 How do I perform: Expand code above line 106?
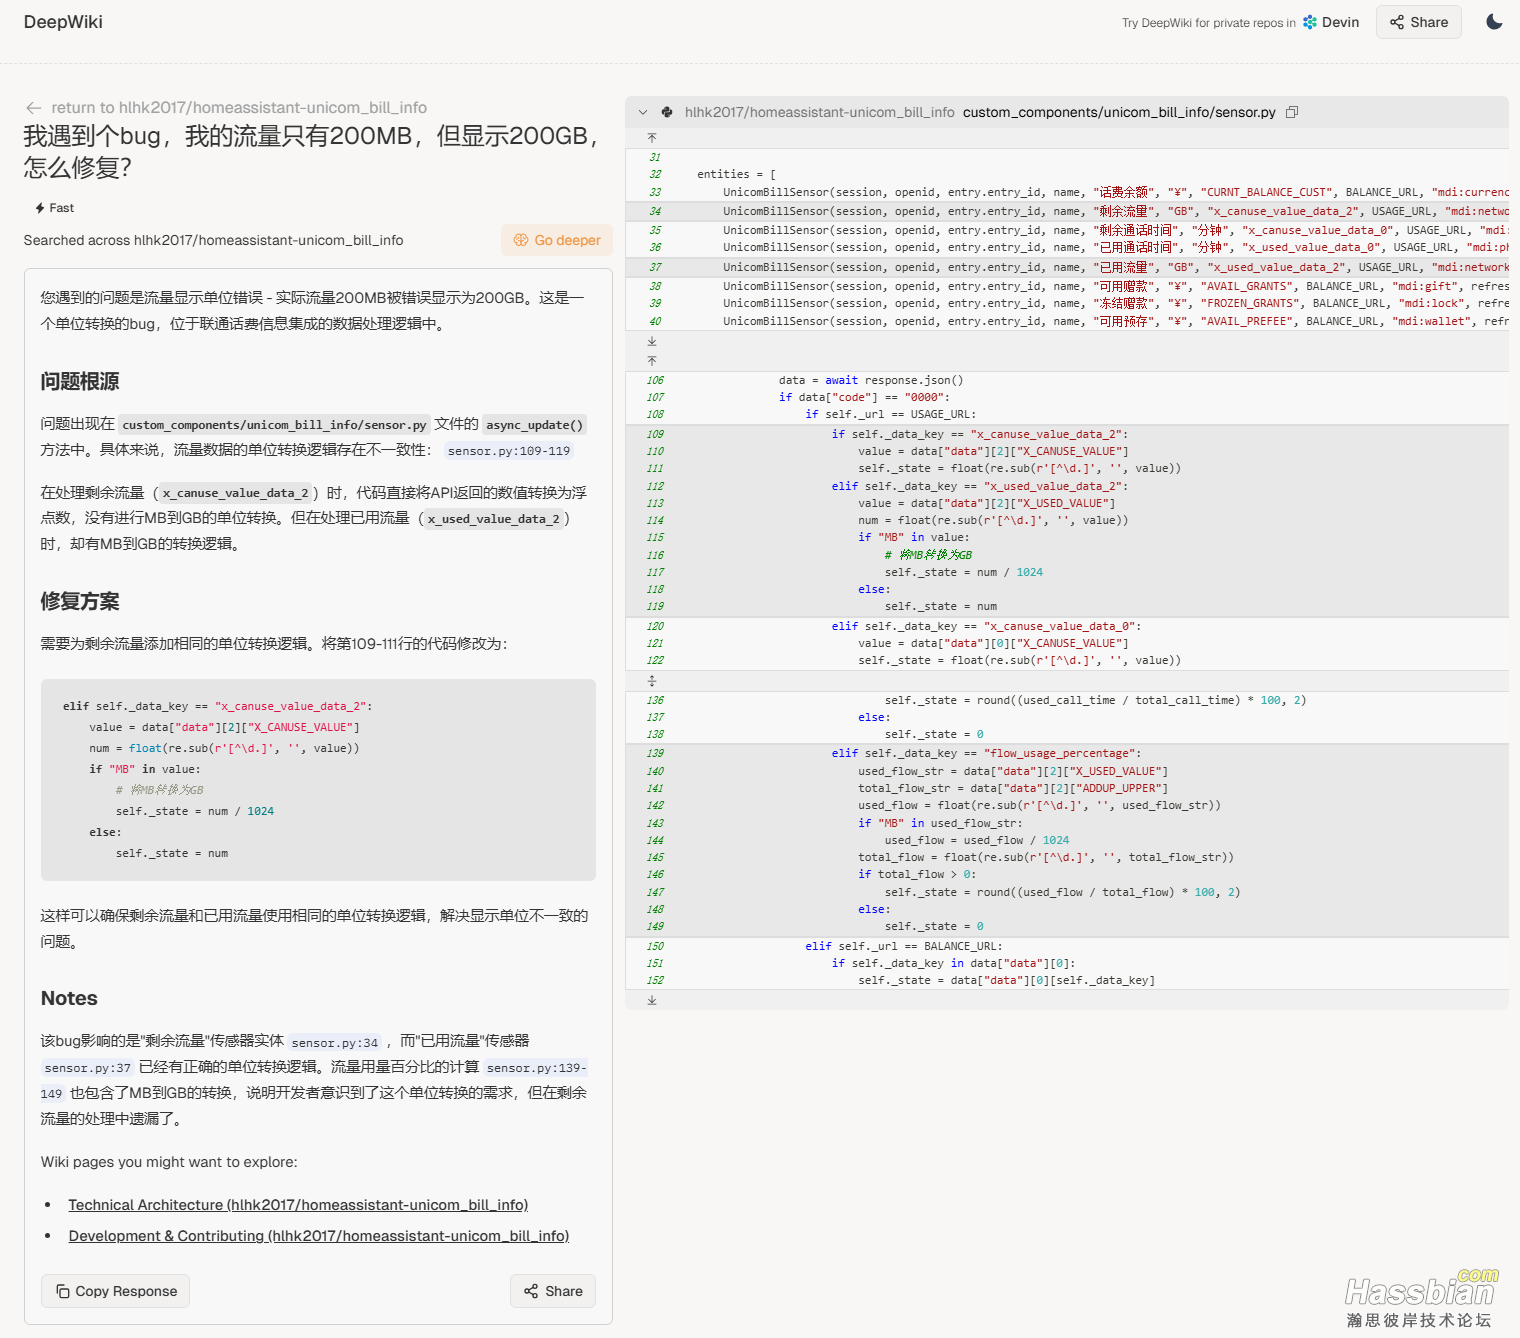(x=652, y=360)
